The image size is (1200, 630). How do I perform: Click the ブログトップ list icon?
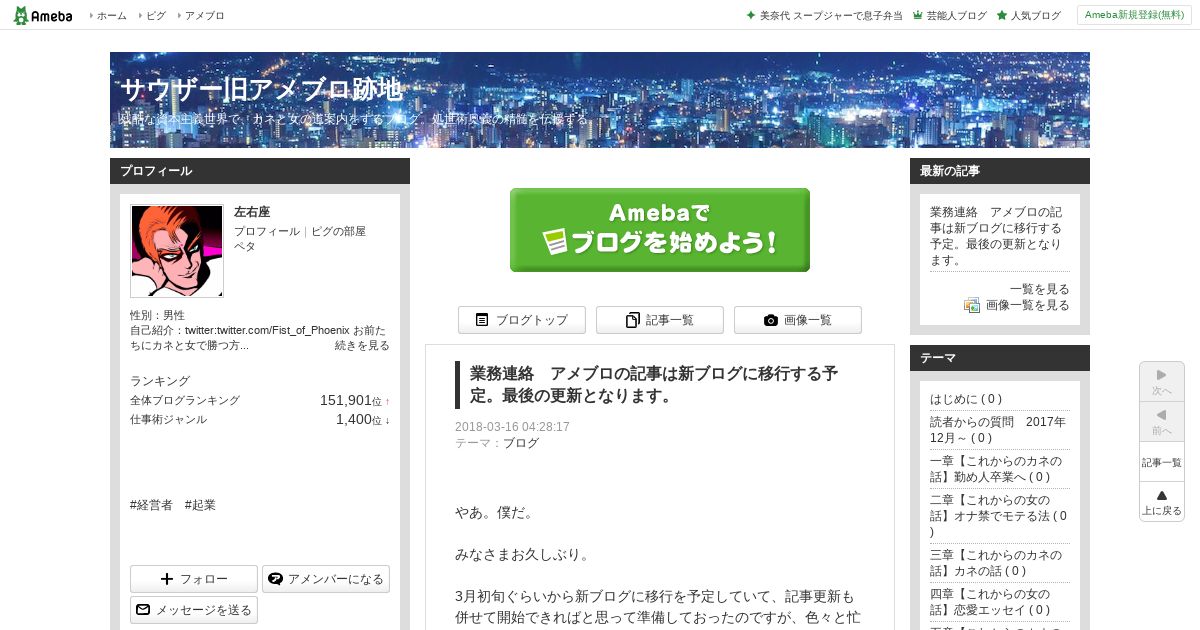tap(482, 320)
